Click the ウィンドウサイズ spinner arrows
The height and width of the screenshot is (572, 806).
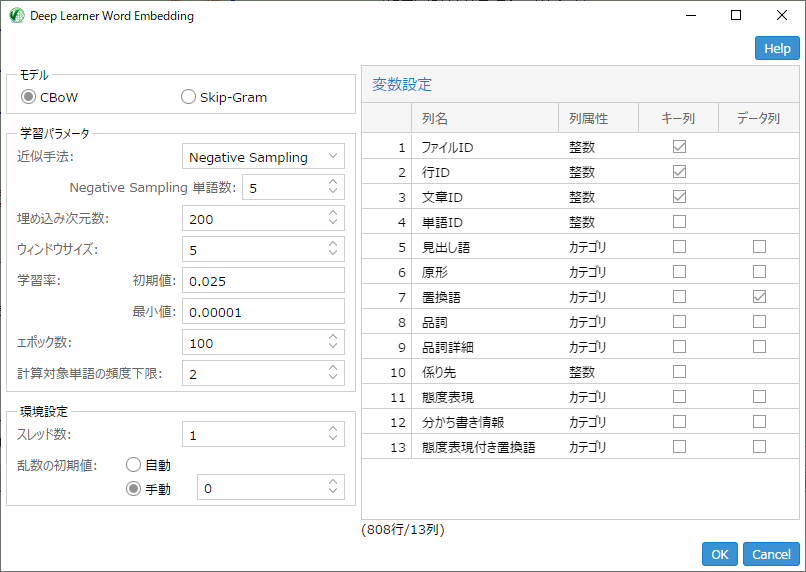(333, 250)
